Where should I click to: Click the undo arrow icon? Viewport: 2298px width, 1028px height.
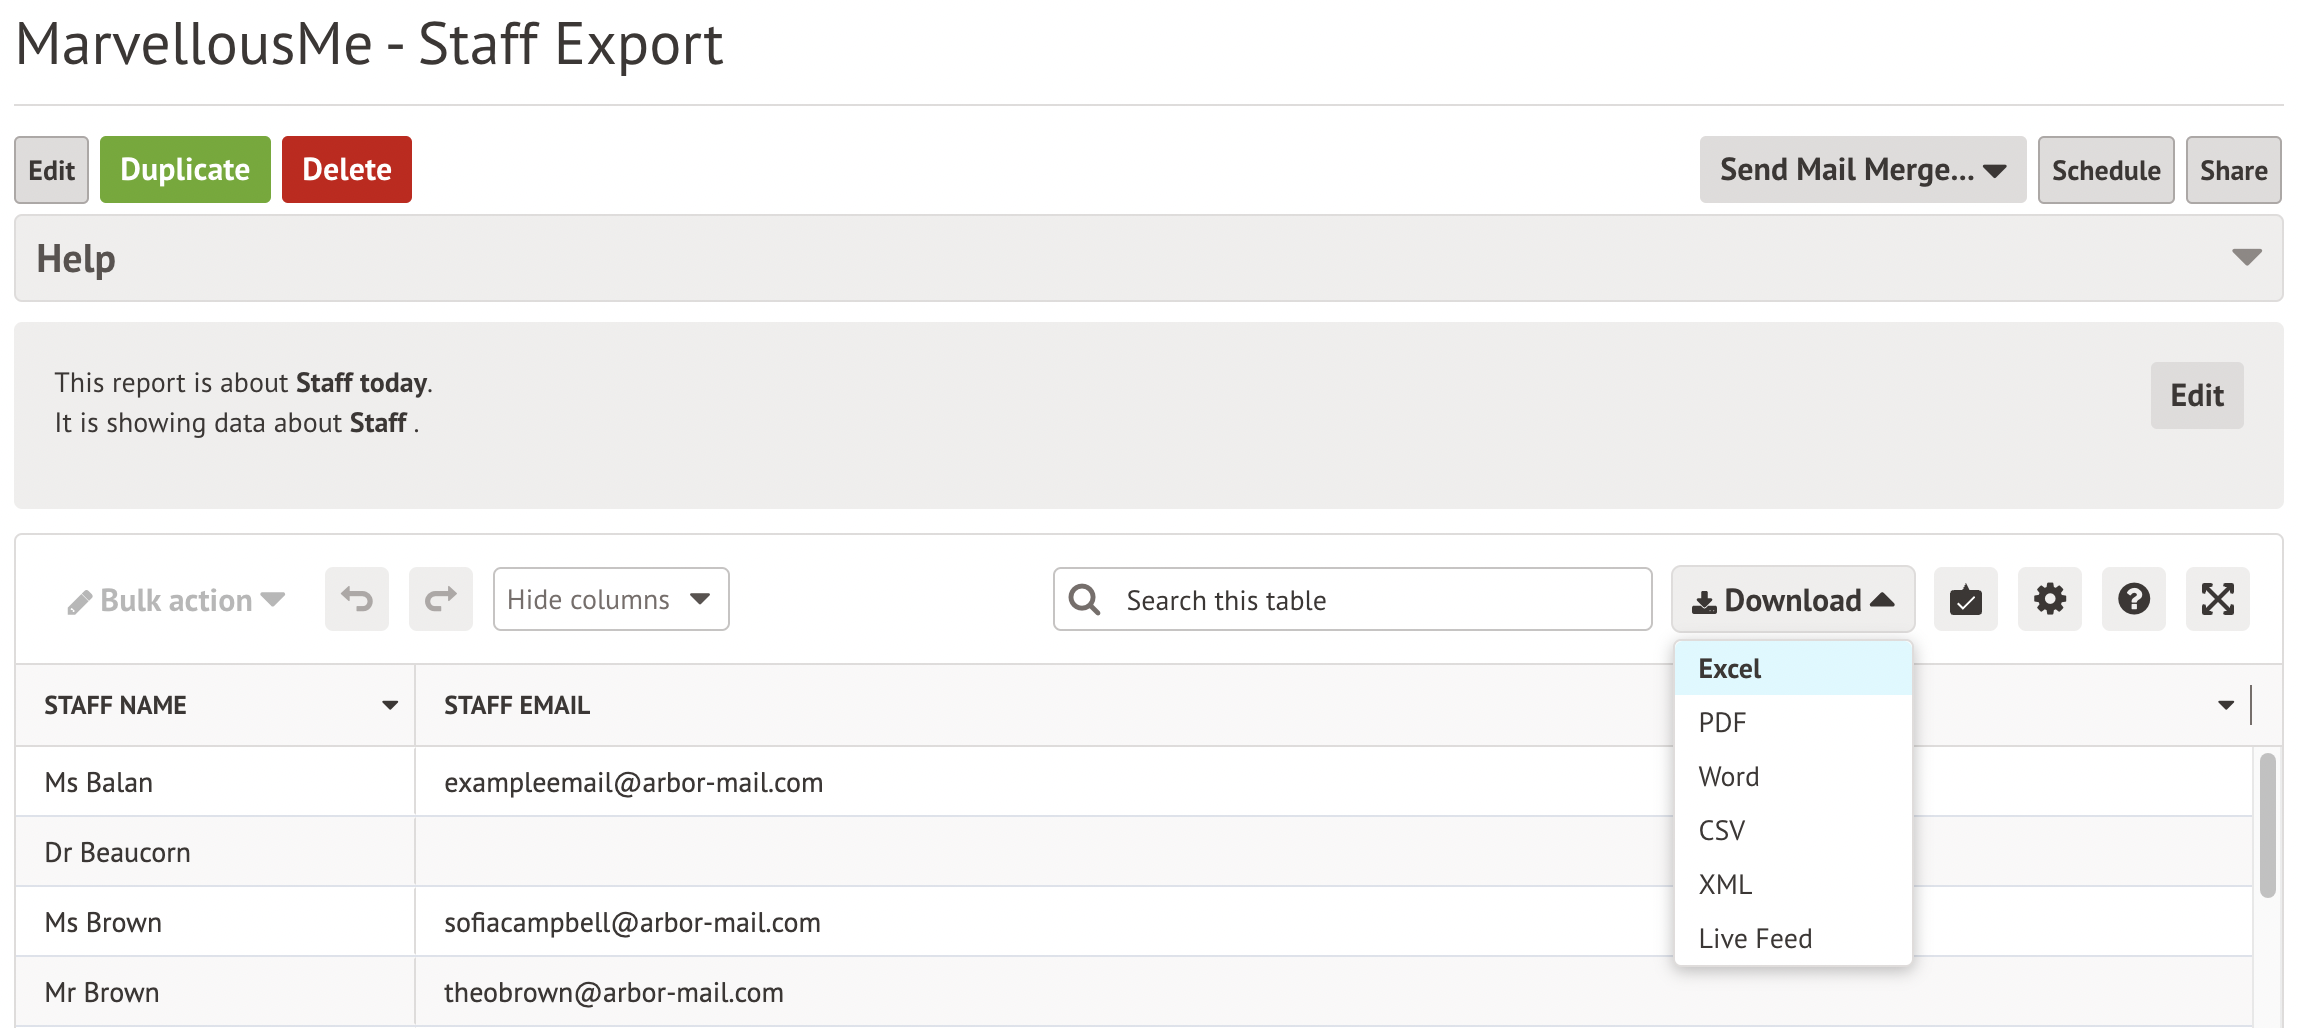click(356, 599)
